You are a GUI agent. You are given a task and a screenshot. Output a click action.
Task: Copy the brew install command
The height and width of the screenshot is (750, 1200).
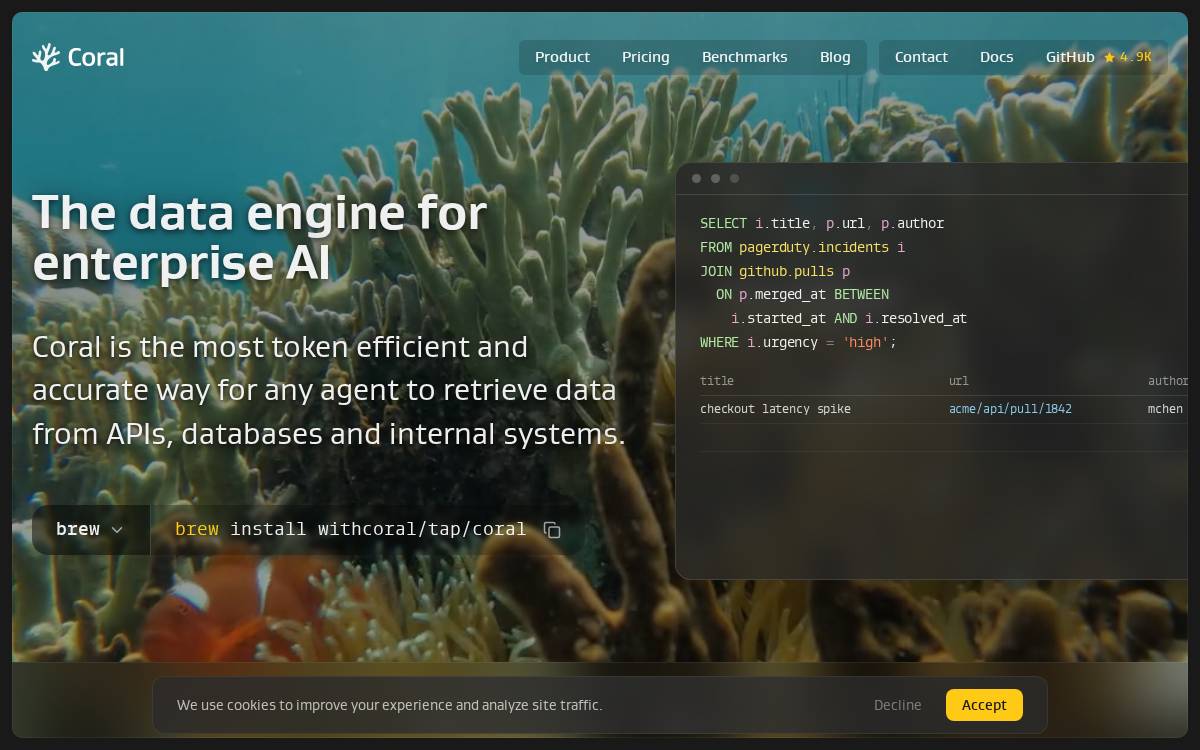point(552,530)
